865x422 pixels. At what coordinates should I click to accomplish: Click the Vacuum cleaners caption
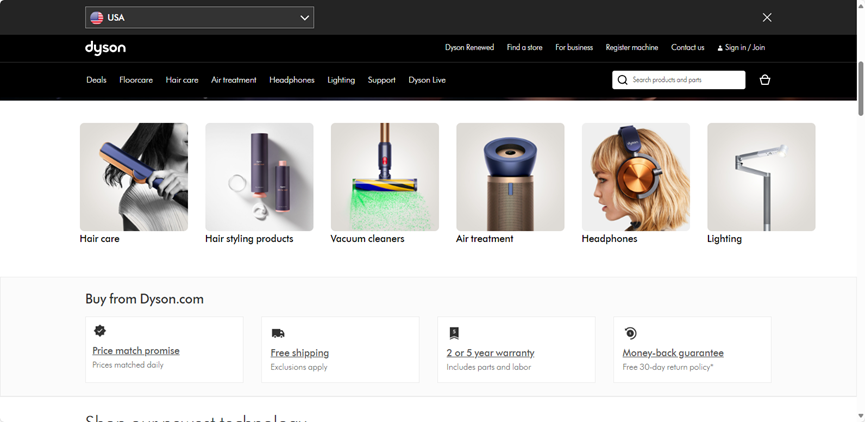pyautogui.click(x=367, y=239)
